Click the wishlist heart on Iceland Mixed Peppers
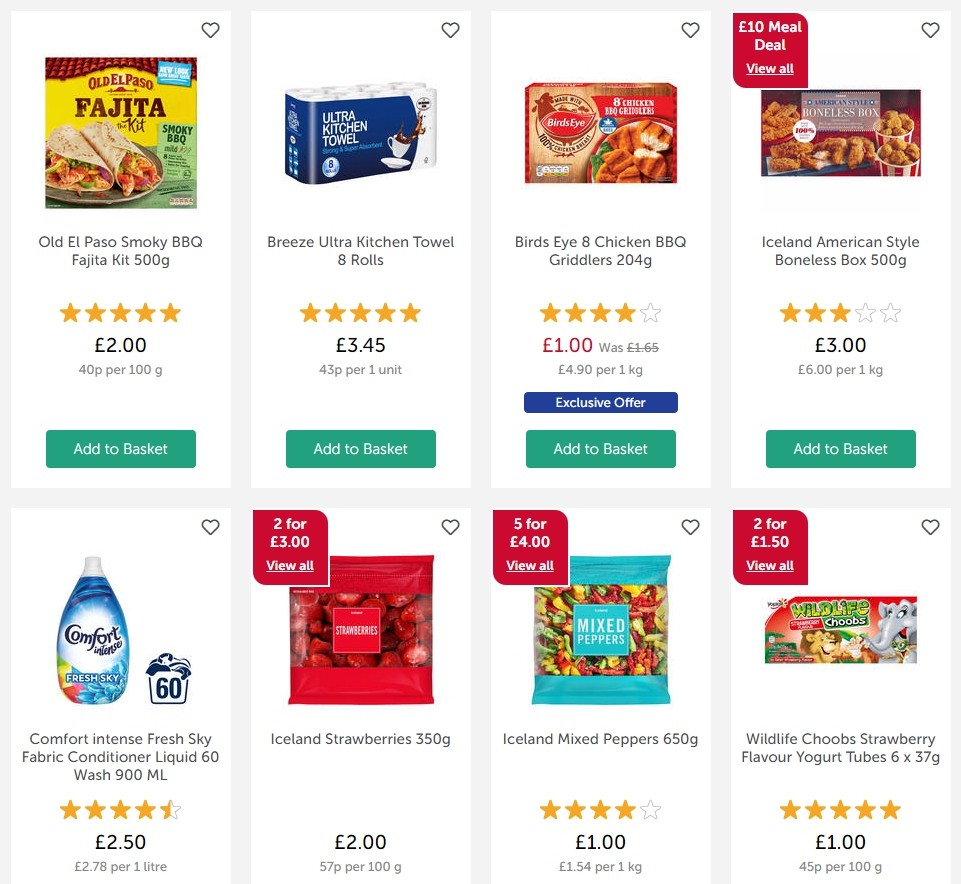 [x=690, y=527]
